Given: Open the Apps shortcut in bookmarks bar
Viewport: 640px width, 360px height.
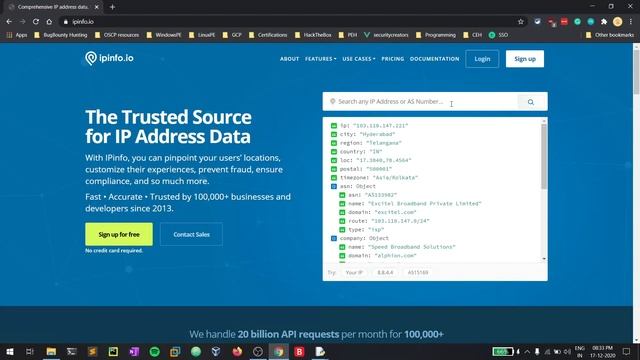Looking at the screenshot, I should tap(17, 35).
